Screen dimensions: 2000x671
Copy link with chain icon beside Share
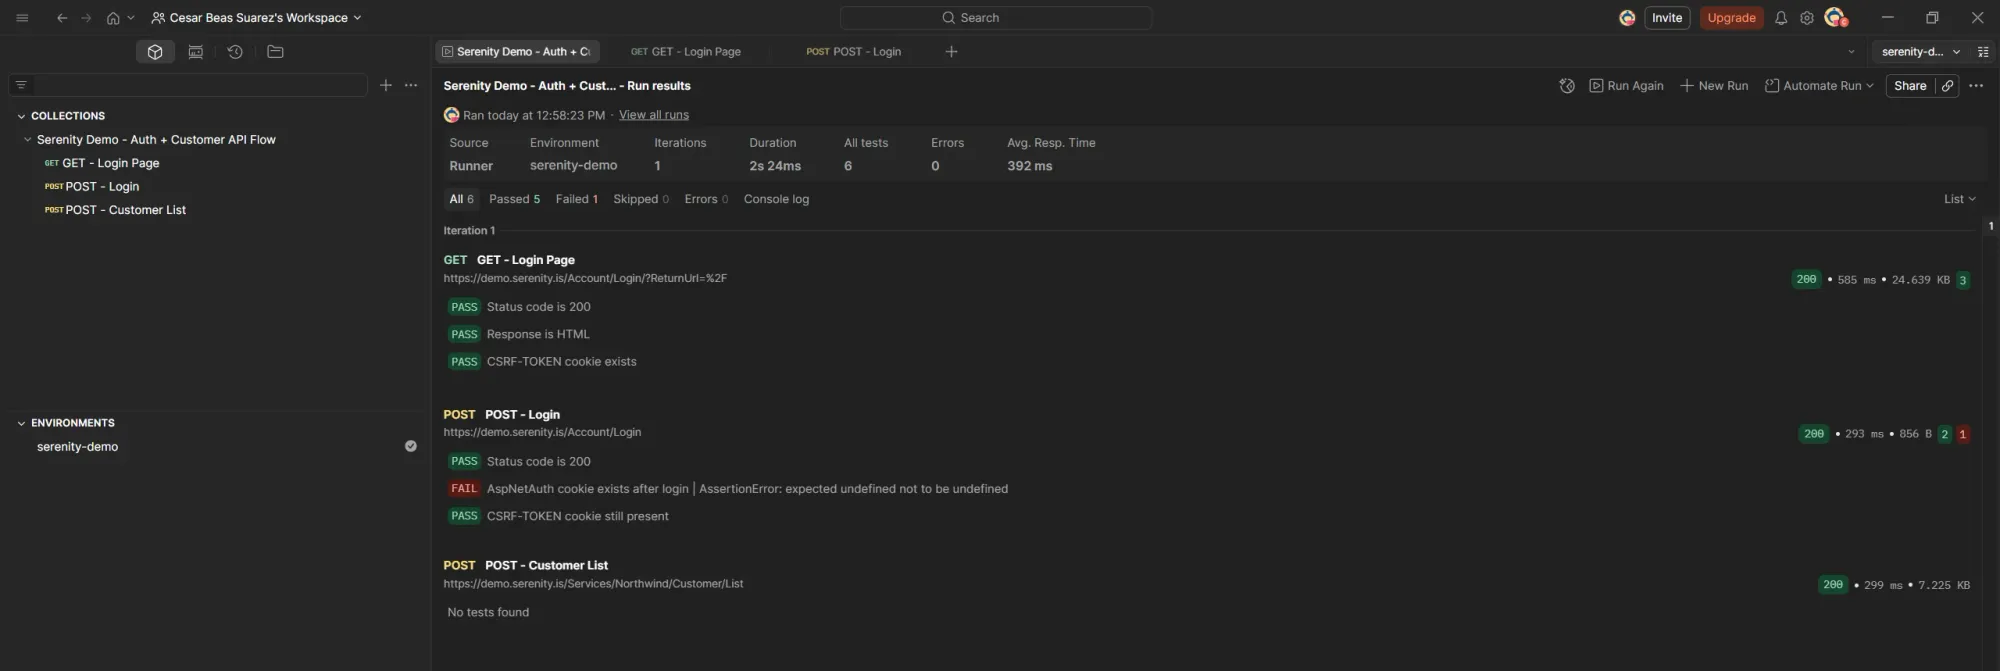[x=1947, y=86]
